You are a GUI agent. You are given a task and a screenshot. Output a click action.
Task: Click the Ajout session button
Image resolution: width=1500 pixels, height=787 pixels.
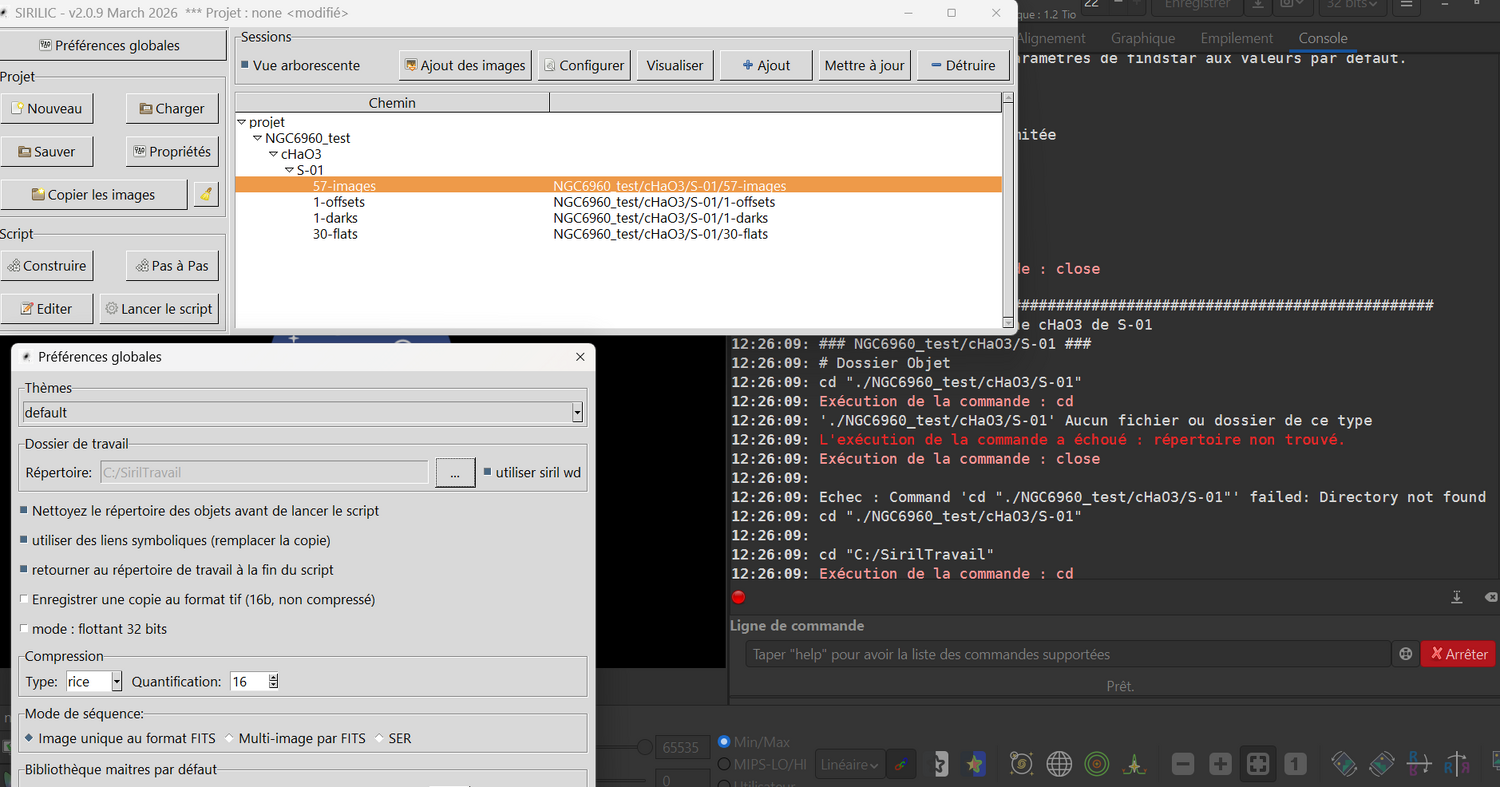[766, 65]
